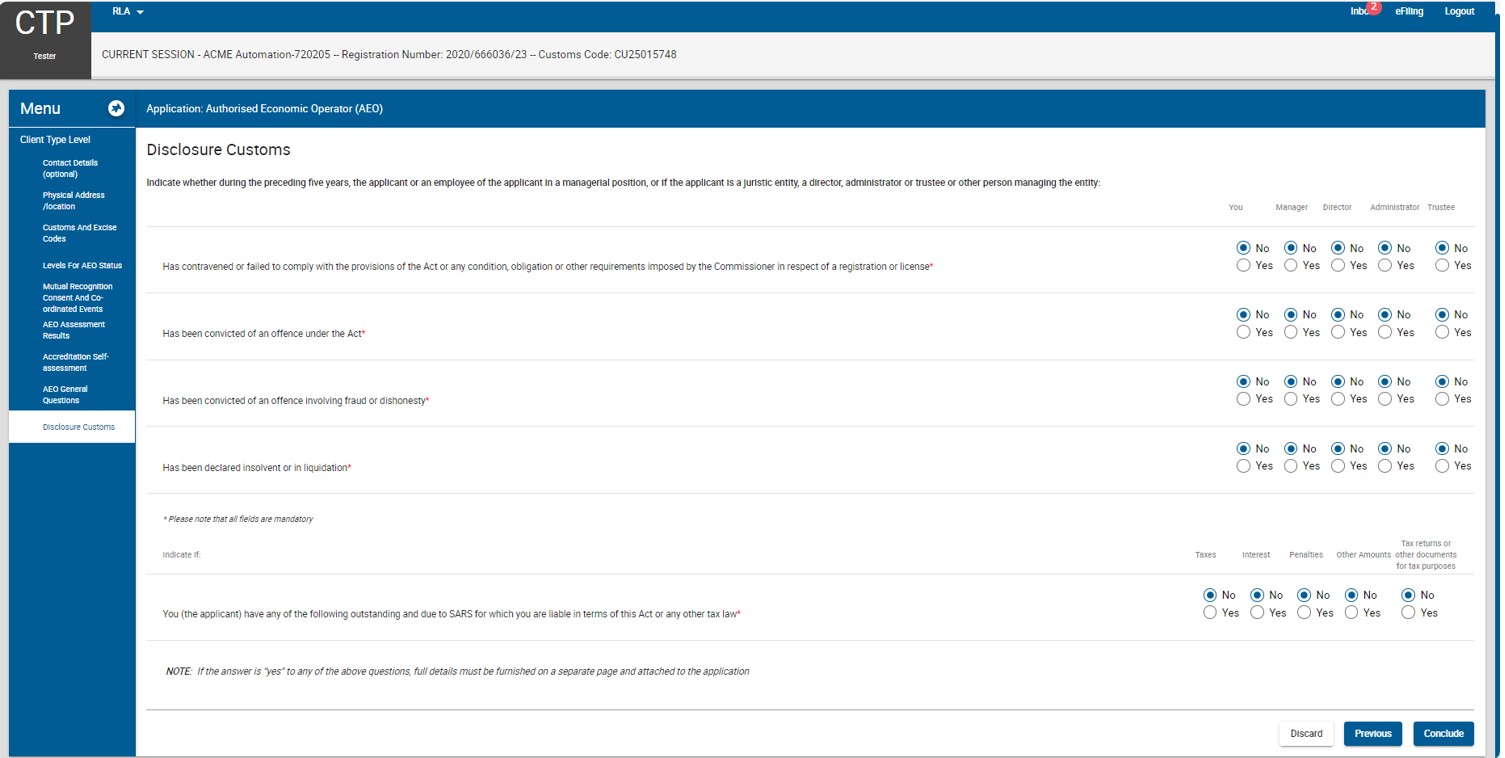Click the Menu pin icon
Screen dimensions: 1505x758
(x=116, y=108)
